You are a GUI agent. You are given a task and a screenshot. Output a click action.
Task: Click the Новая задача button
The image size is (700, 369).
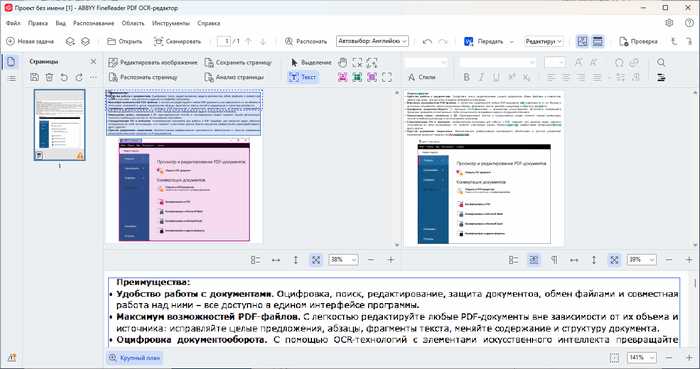[x=30, y=41]
